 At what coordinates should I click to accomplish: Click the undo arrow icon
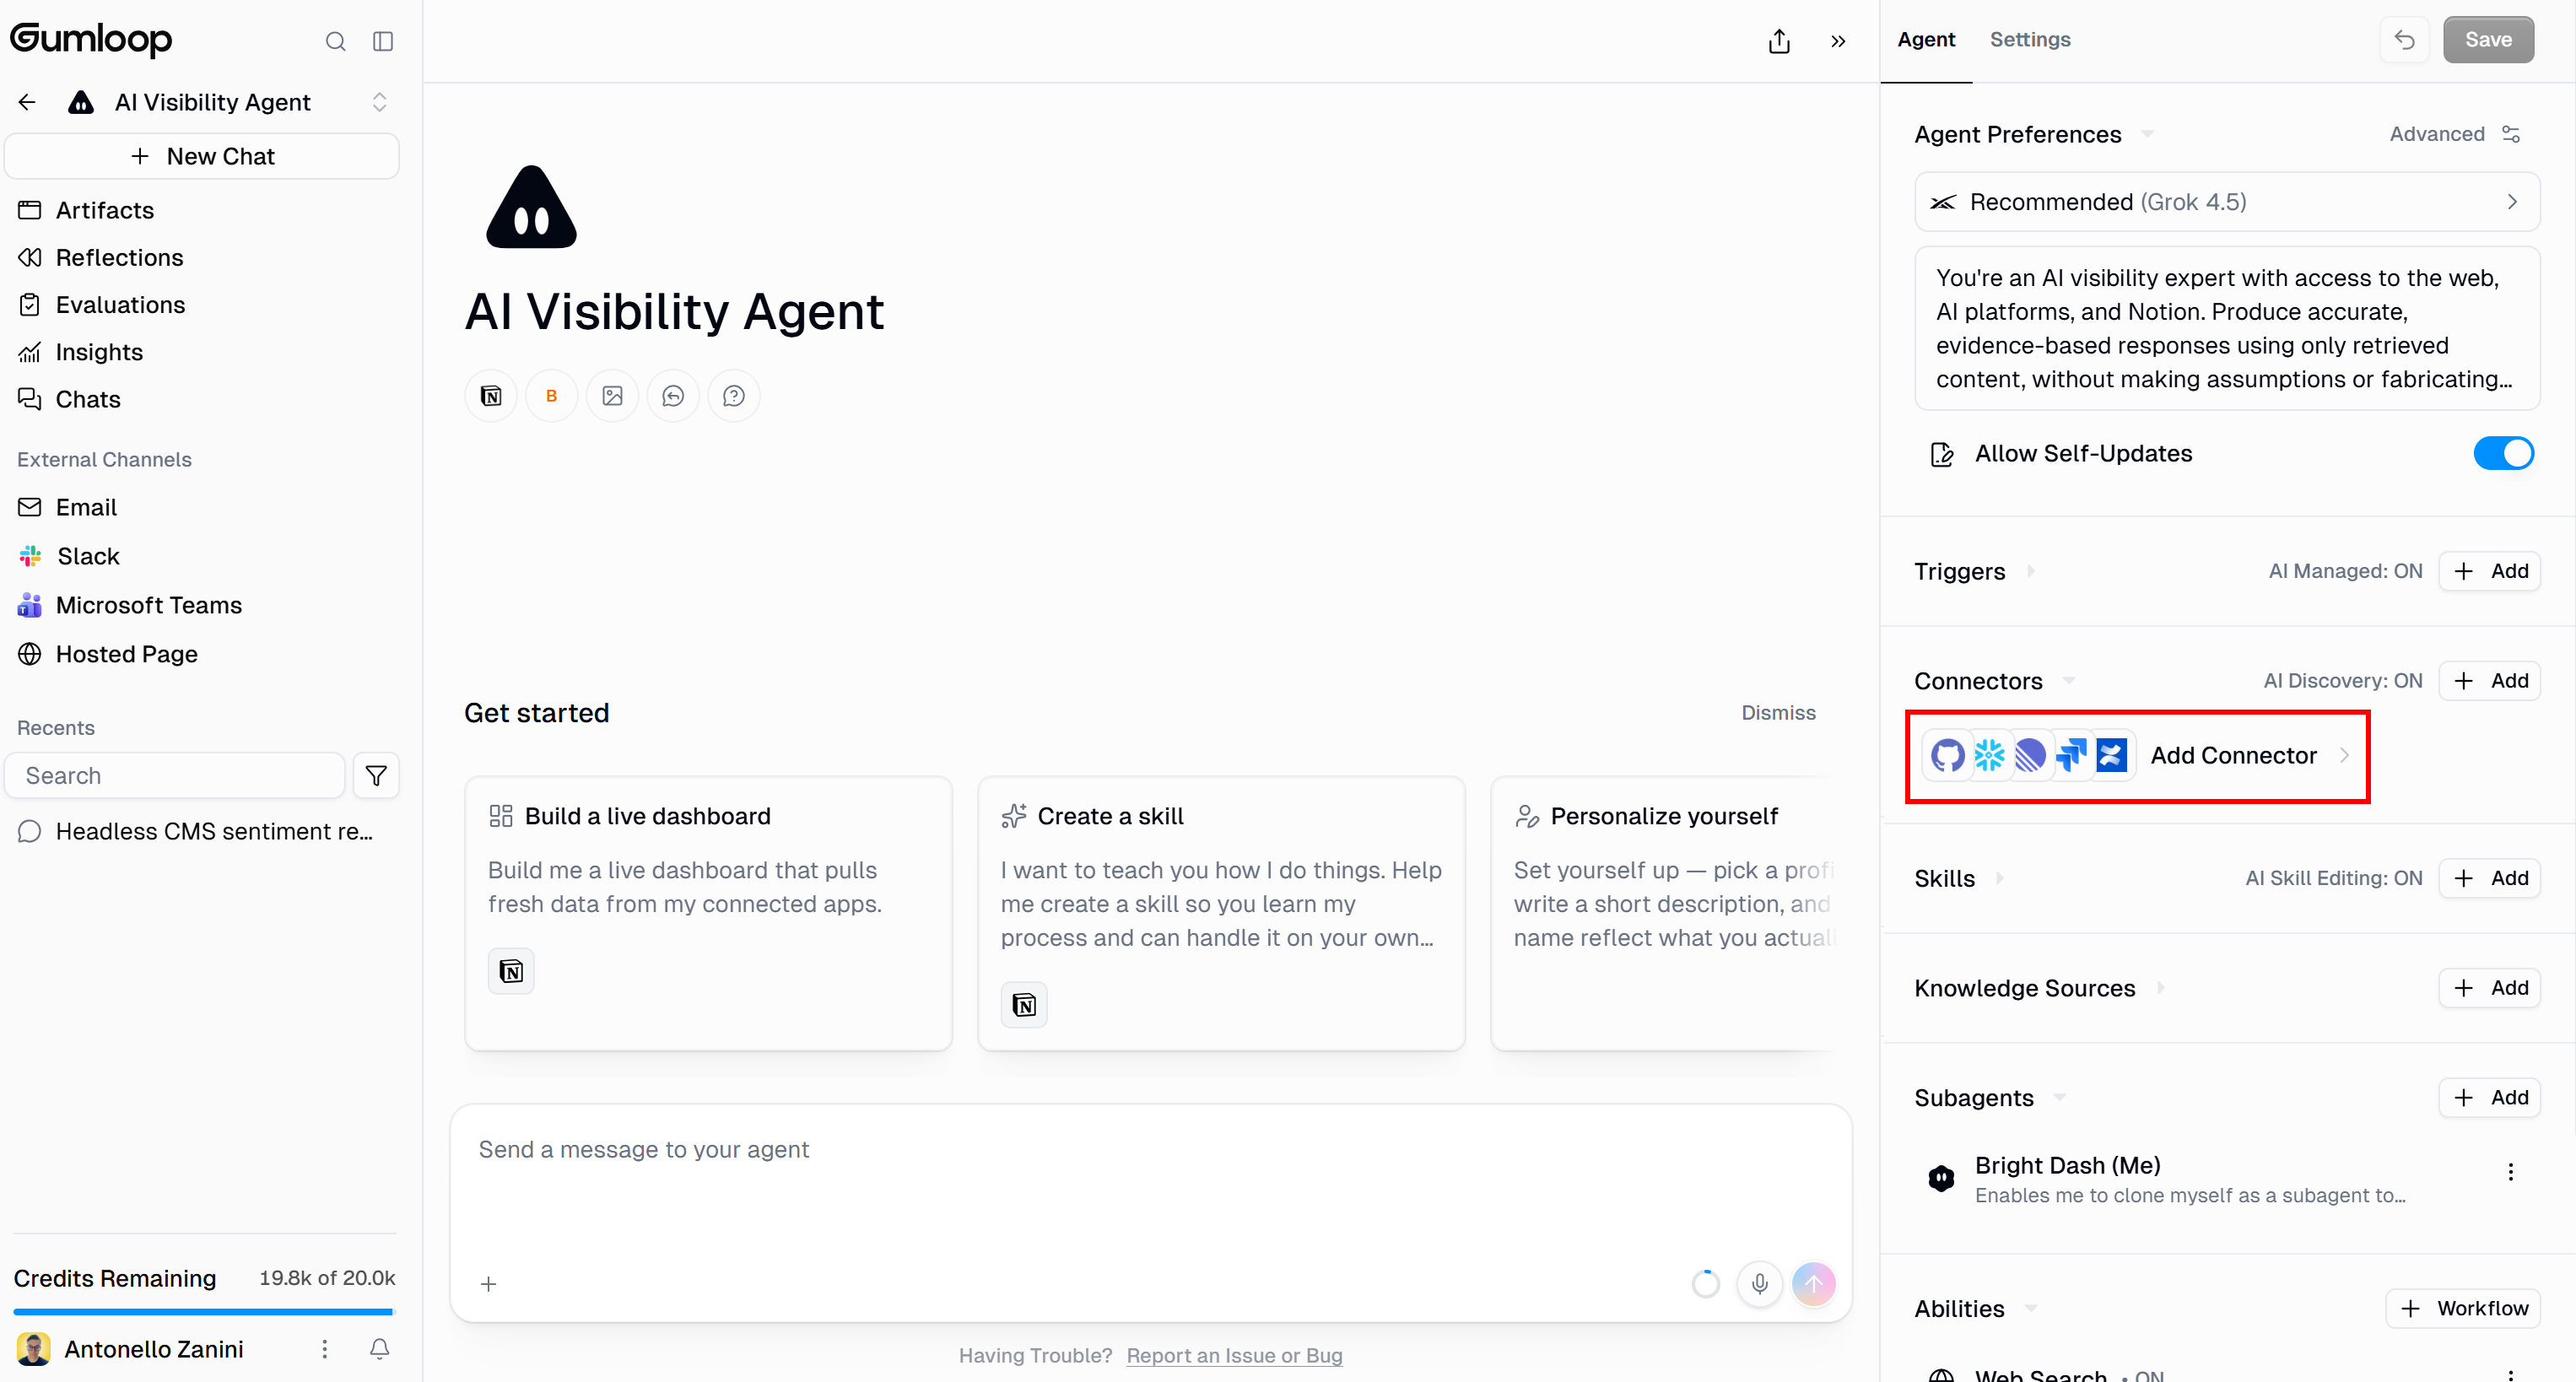pyautogui.click(x=2404, y=39)
